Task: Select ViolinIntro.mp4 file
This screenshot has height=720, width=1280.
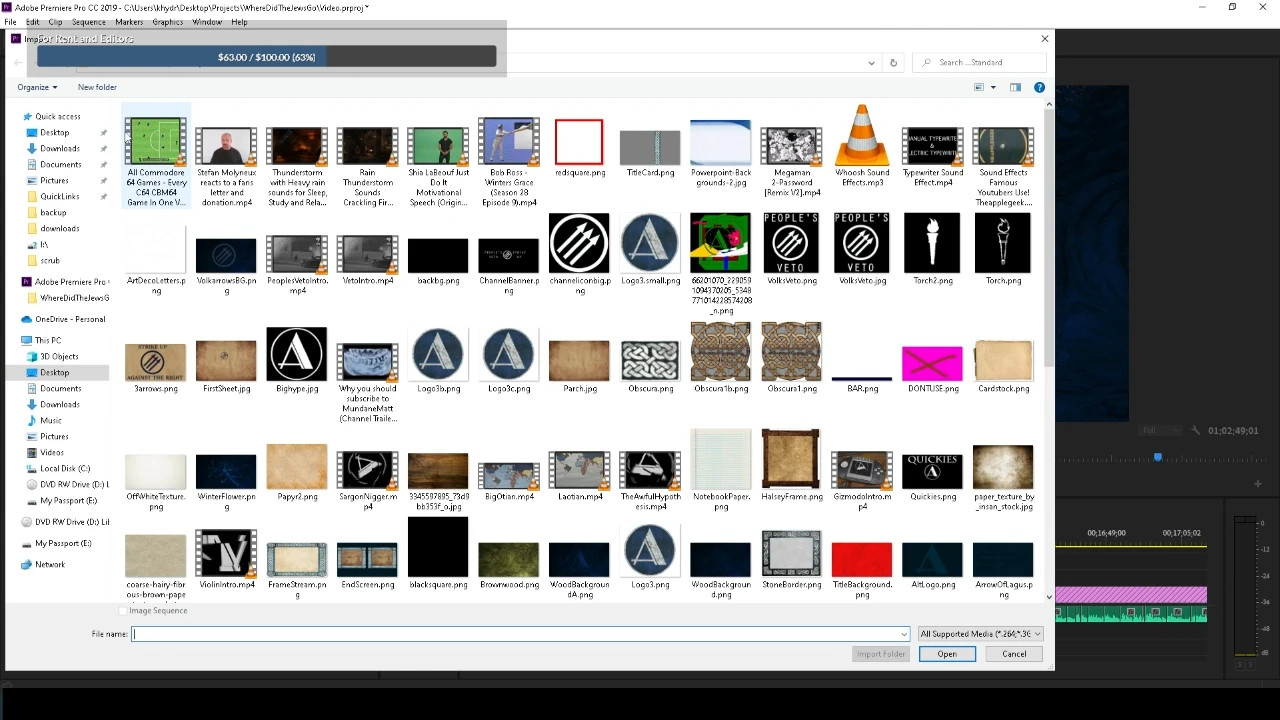Action: [226, 559]
